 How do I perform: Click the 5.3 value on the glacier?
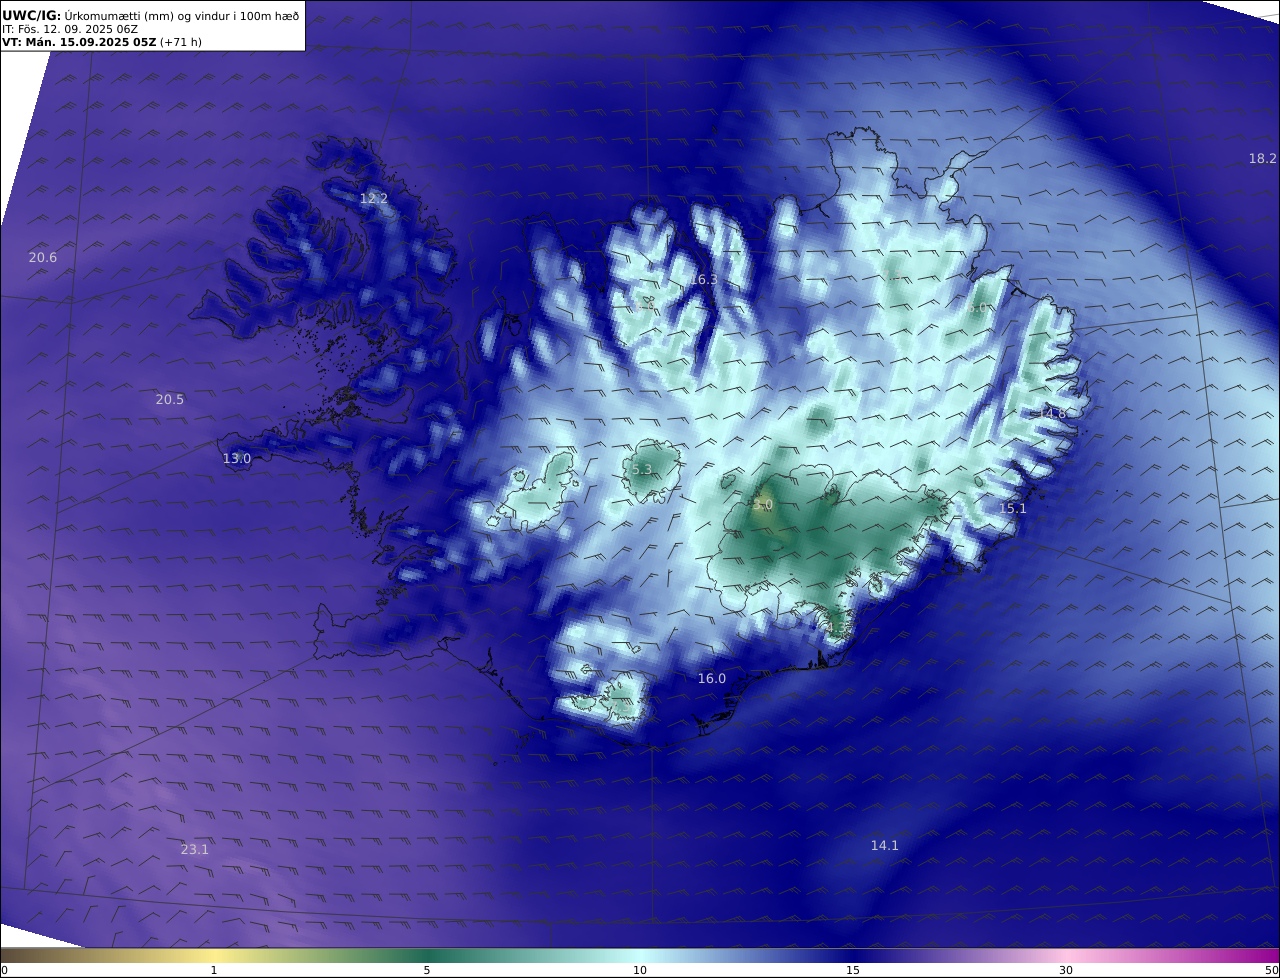(x=642, y=470)
